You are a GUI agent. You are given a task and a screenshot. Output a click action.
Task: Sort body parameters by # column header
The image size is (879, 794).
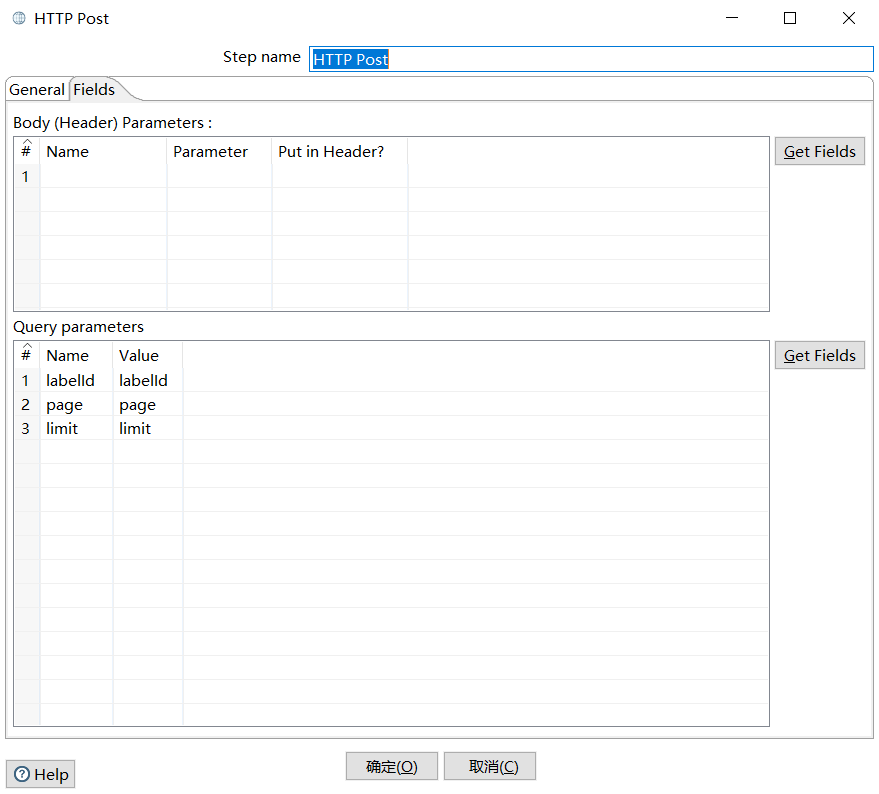point(26,151)
